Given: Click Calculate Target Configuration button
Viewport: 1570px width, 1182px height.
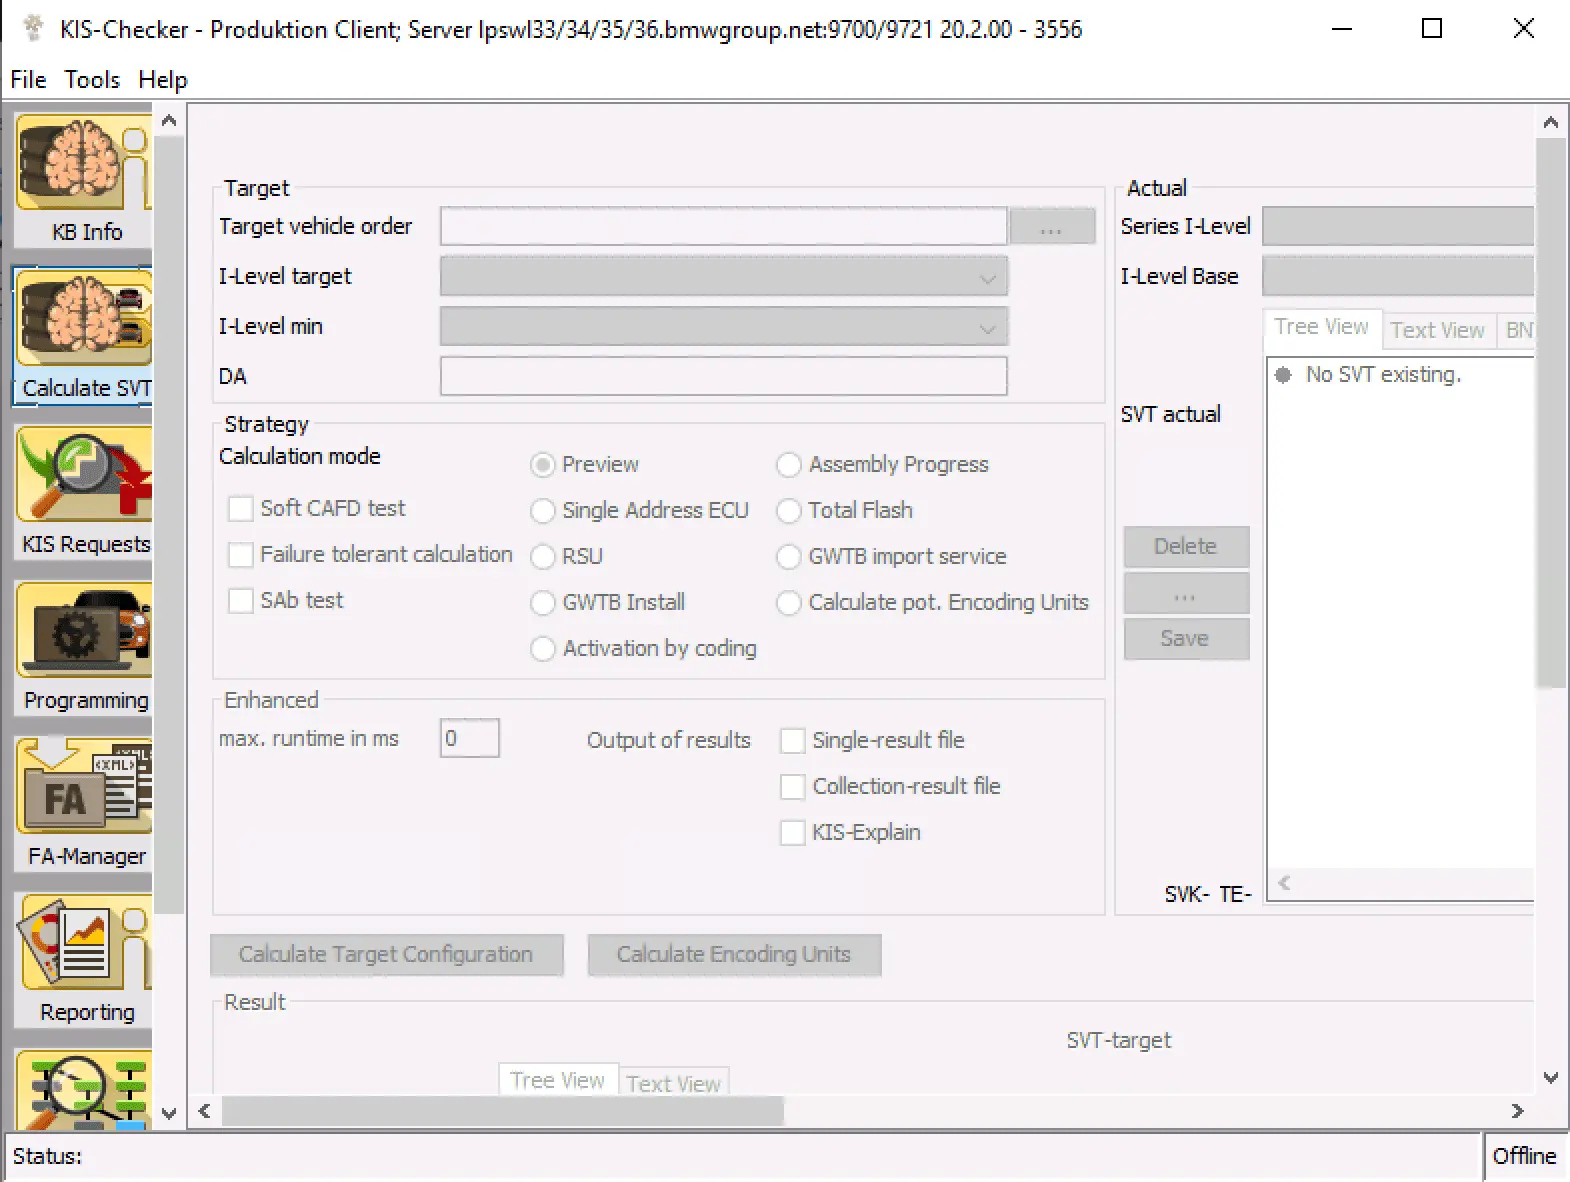Looking at the screenshot, I should coord(386,955).
